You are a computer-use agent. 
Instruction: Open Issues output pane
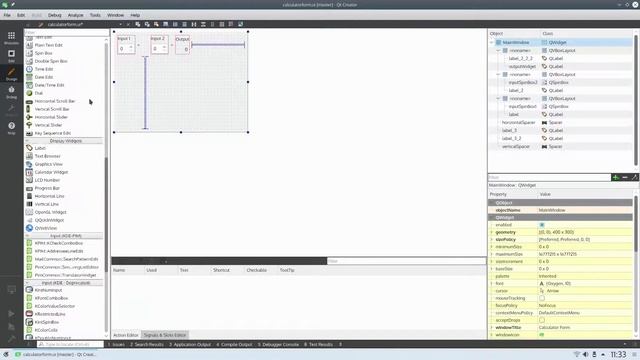coord(116,344)
